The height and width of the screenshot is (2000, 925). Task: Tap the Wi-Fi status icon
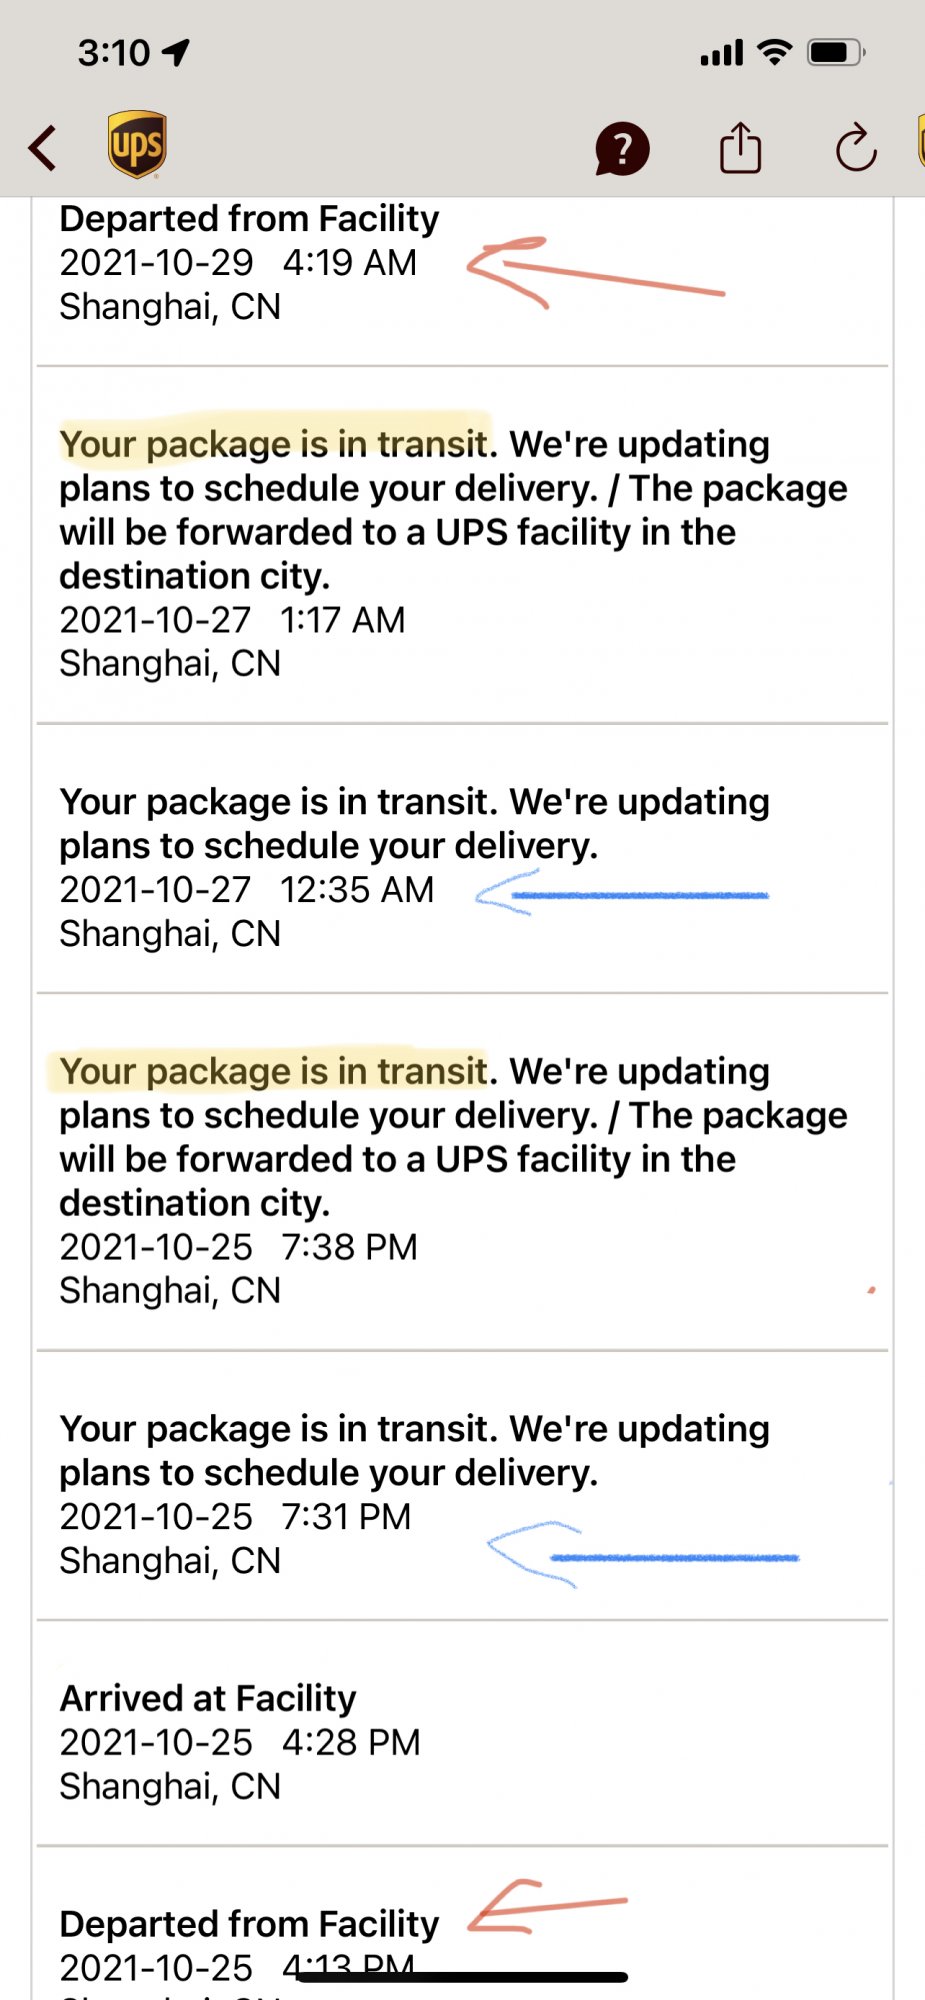tap(774, 52)
